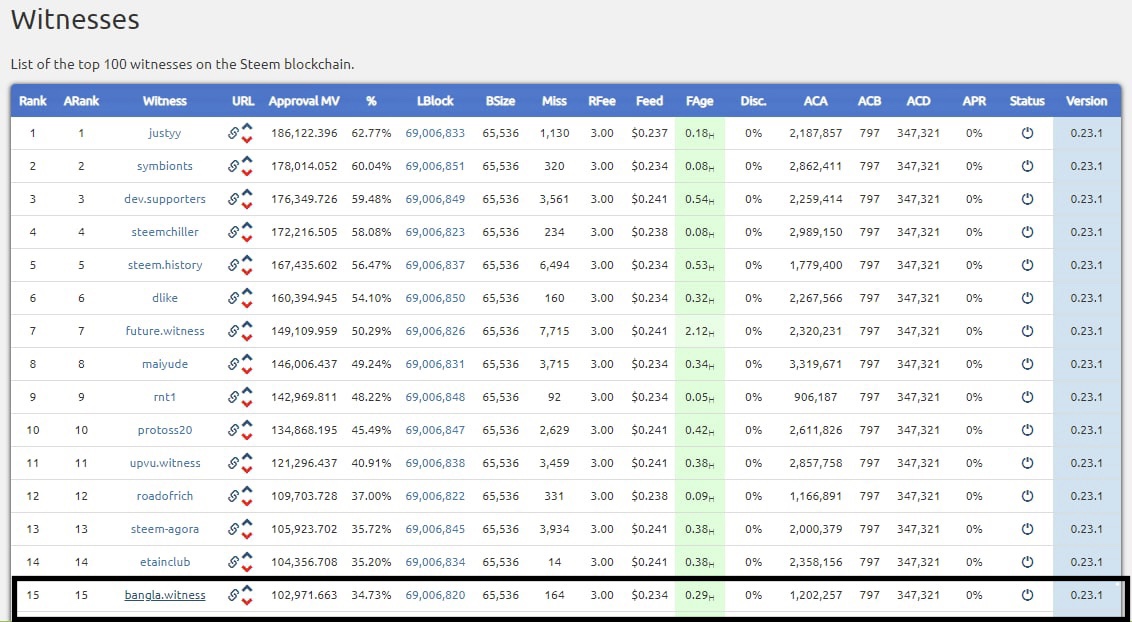
Task: Open the justyy witness profile link
Action: pos(165,133)
